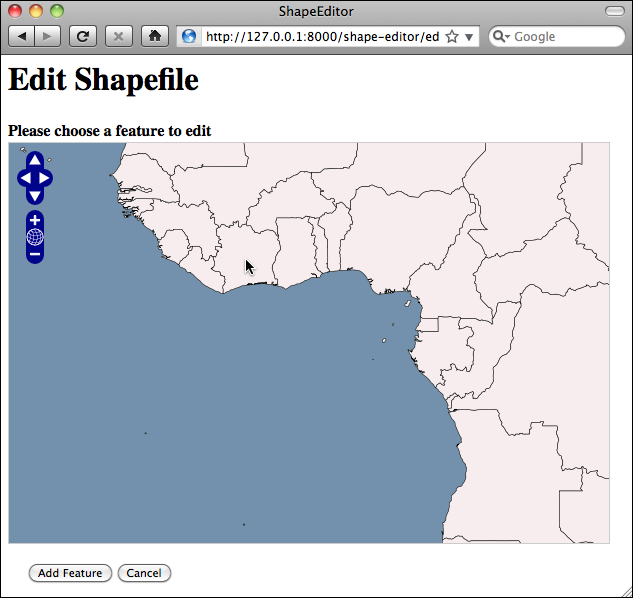Pan the map west with left arrow
Image resolution: width=633 pixels, height=598 pixels.
(25, 178)
